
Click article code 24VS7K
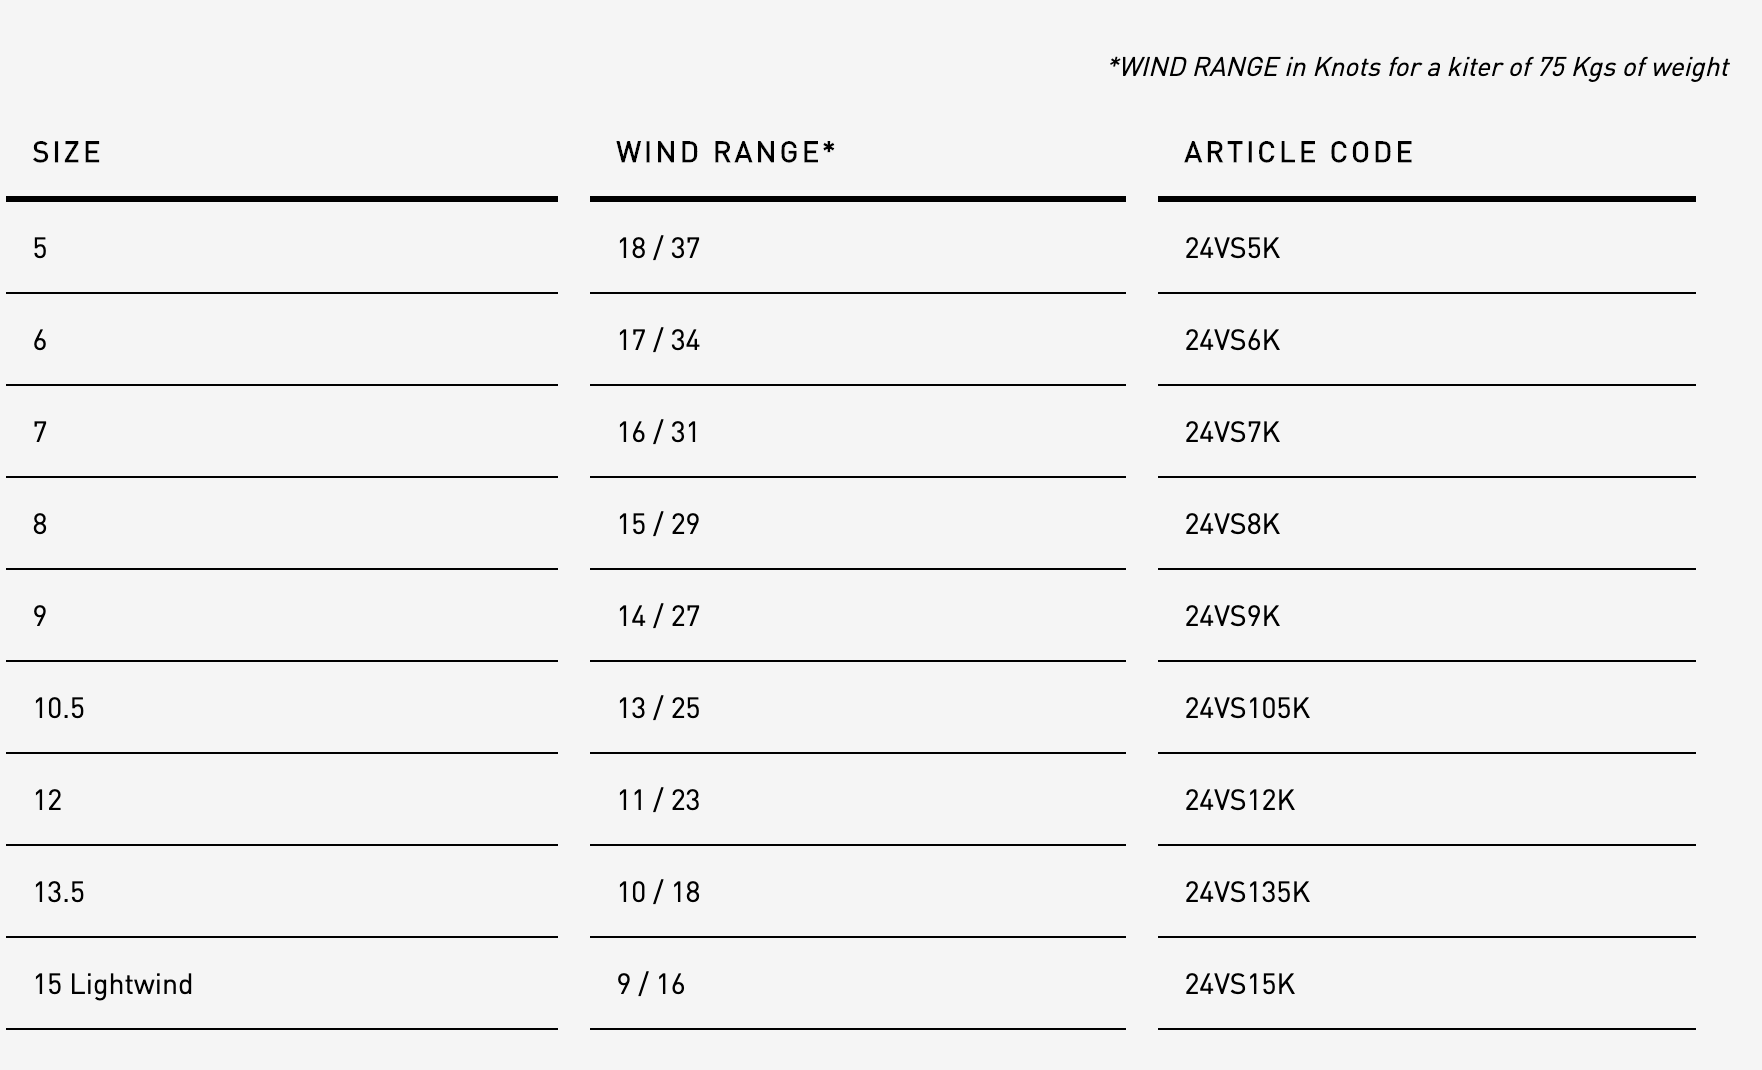[1232, 432]
